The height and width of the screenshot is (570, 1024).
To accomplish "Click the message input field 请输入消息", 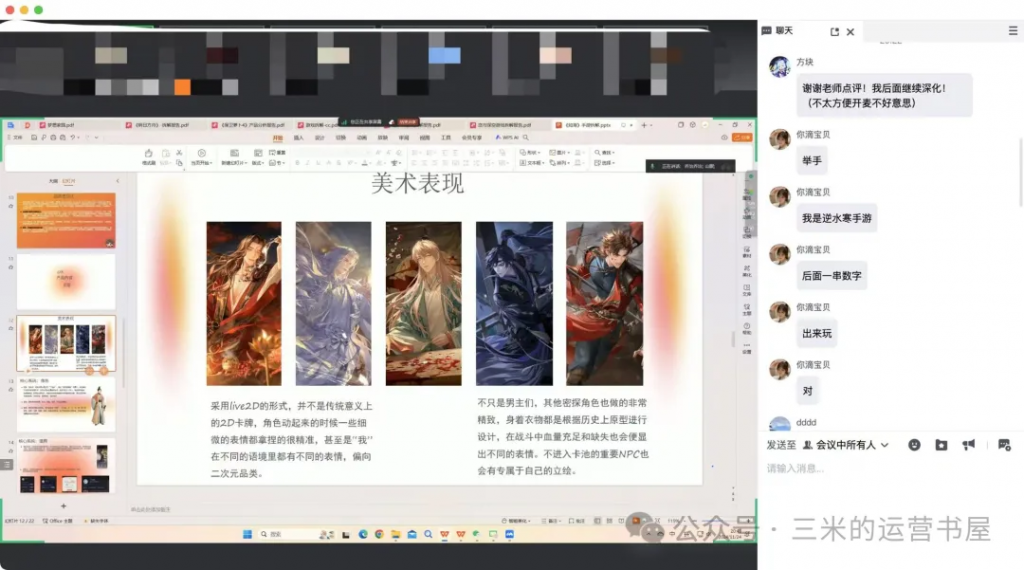I will point(880,469).
